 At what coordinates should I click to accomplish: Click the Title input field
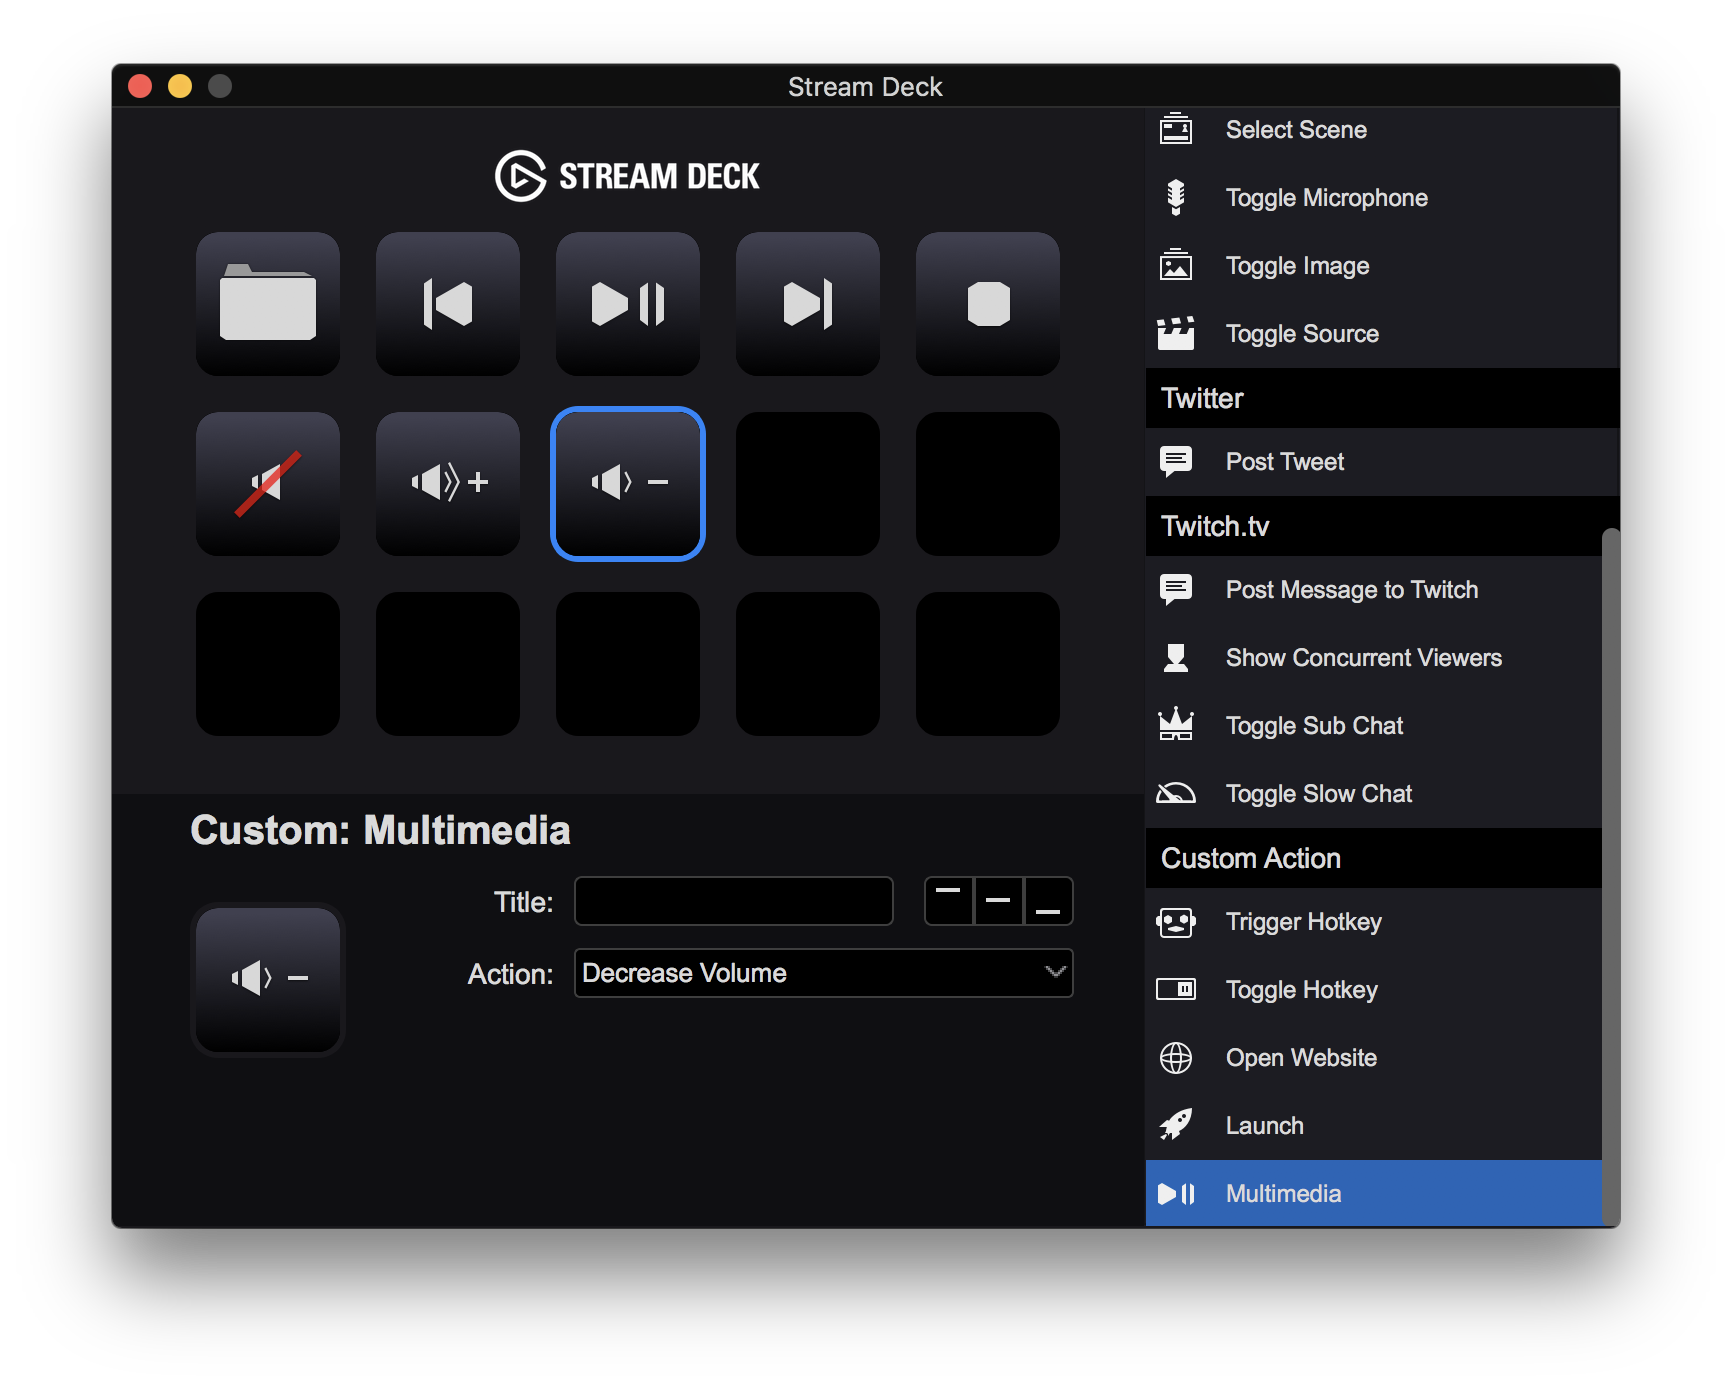tap(734, 901)
